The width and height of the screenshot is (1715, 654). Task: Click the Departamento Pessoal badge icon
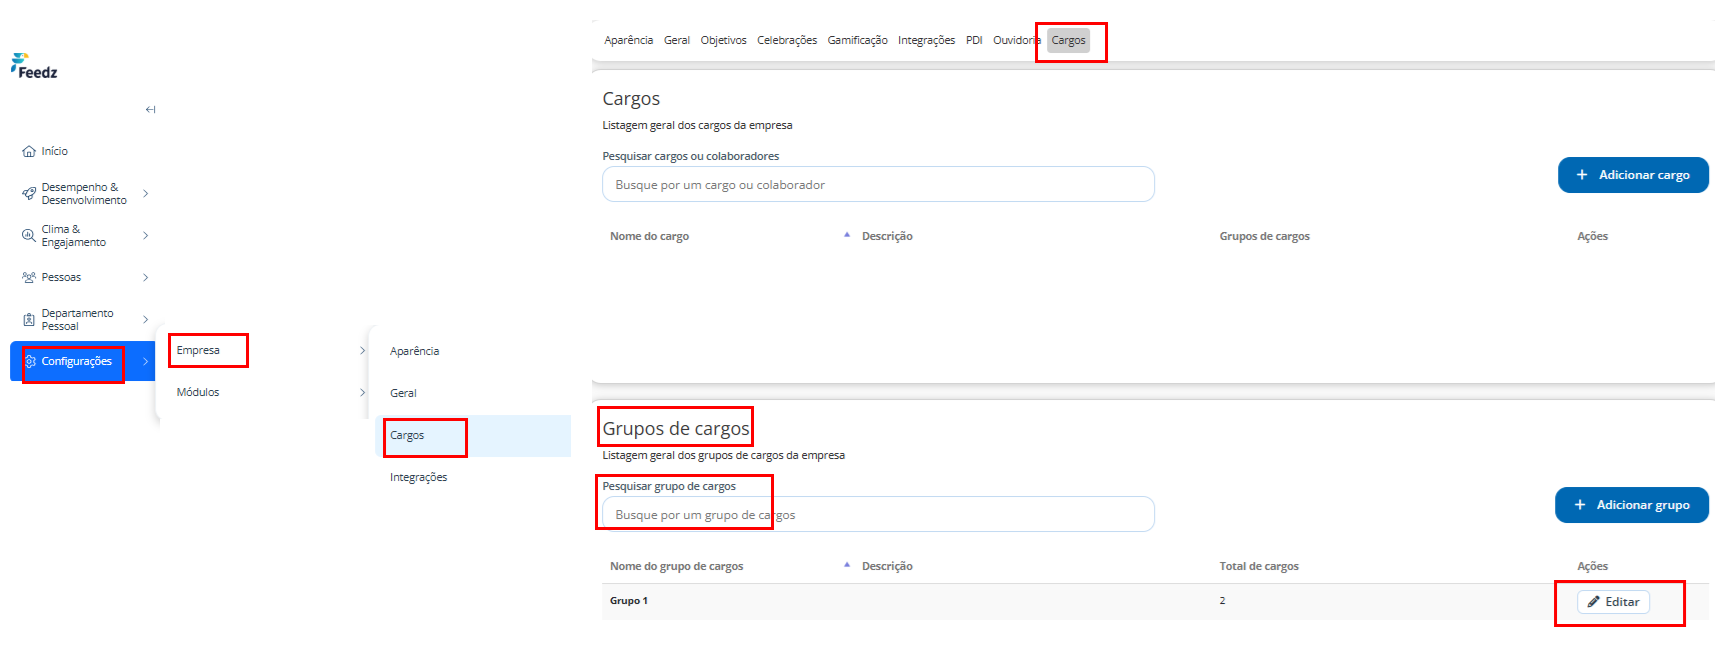tap(29, 320)
